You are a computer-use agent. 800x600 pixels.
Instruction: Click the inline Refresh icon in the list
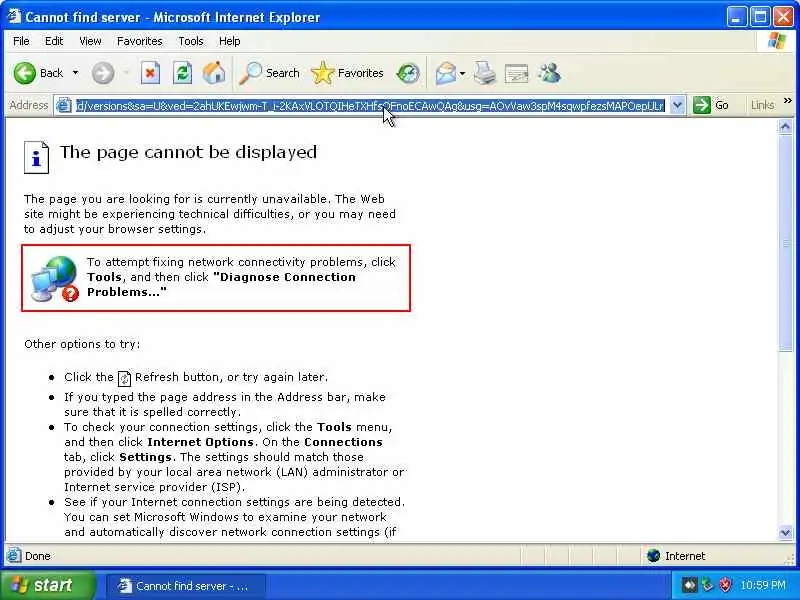click(x=124, y=378)
